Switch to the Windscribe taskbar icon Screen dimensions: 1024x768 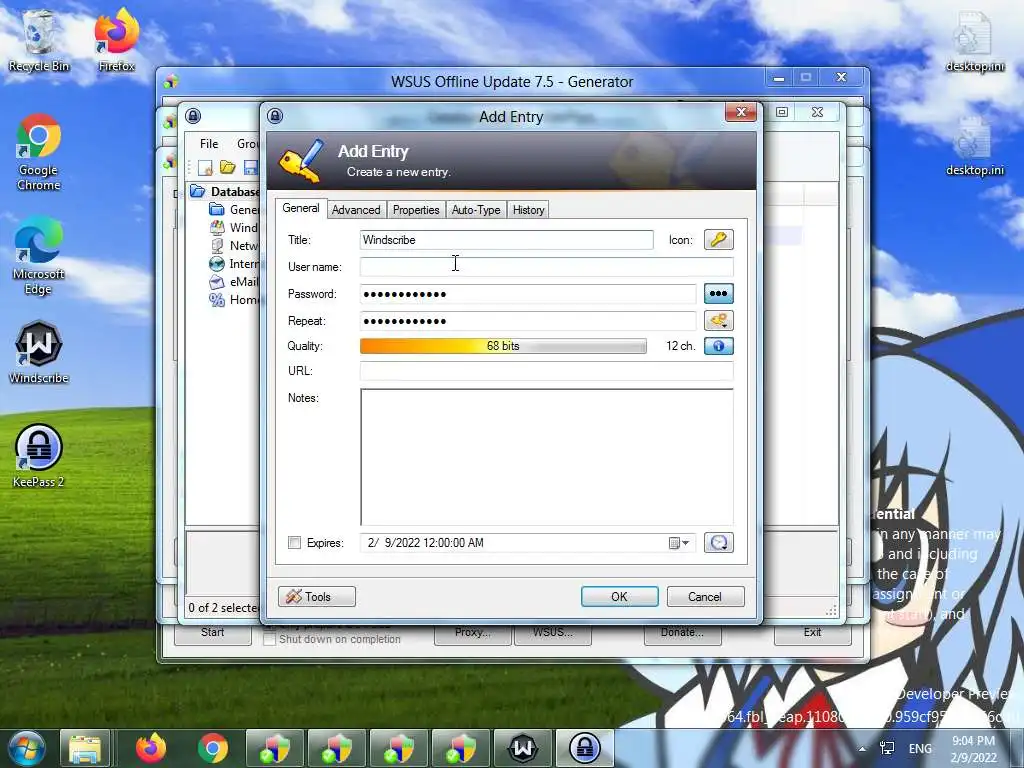click(523, 748)
